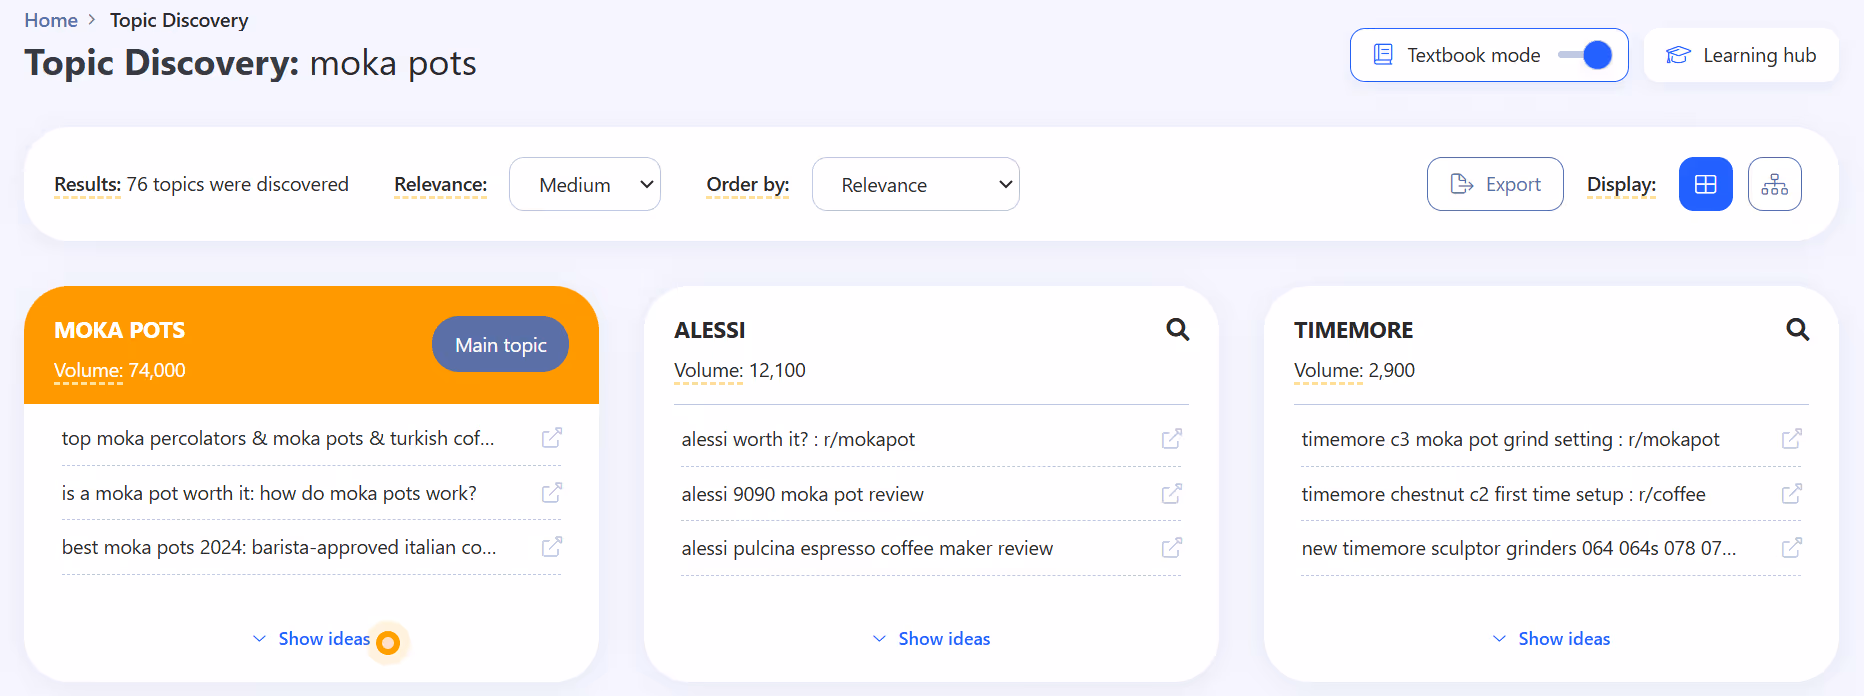Search the TIMEMORE topic magnifier icon
The width and height of the screenshot is (1864, 696).
pyautogui.click(x=1798, y=330)
